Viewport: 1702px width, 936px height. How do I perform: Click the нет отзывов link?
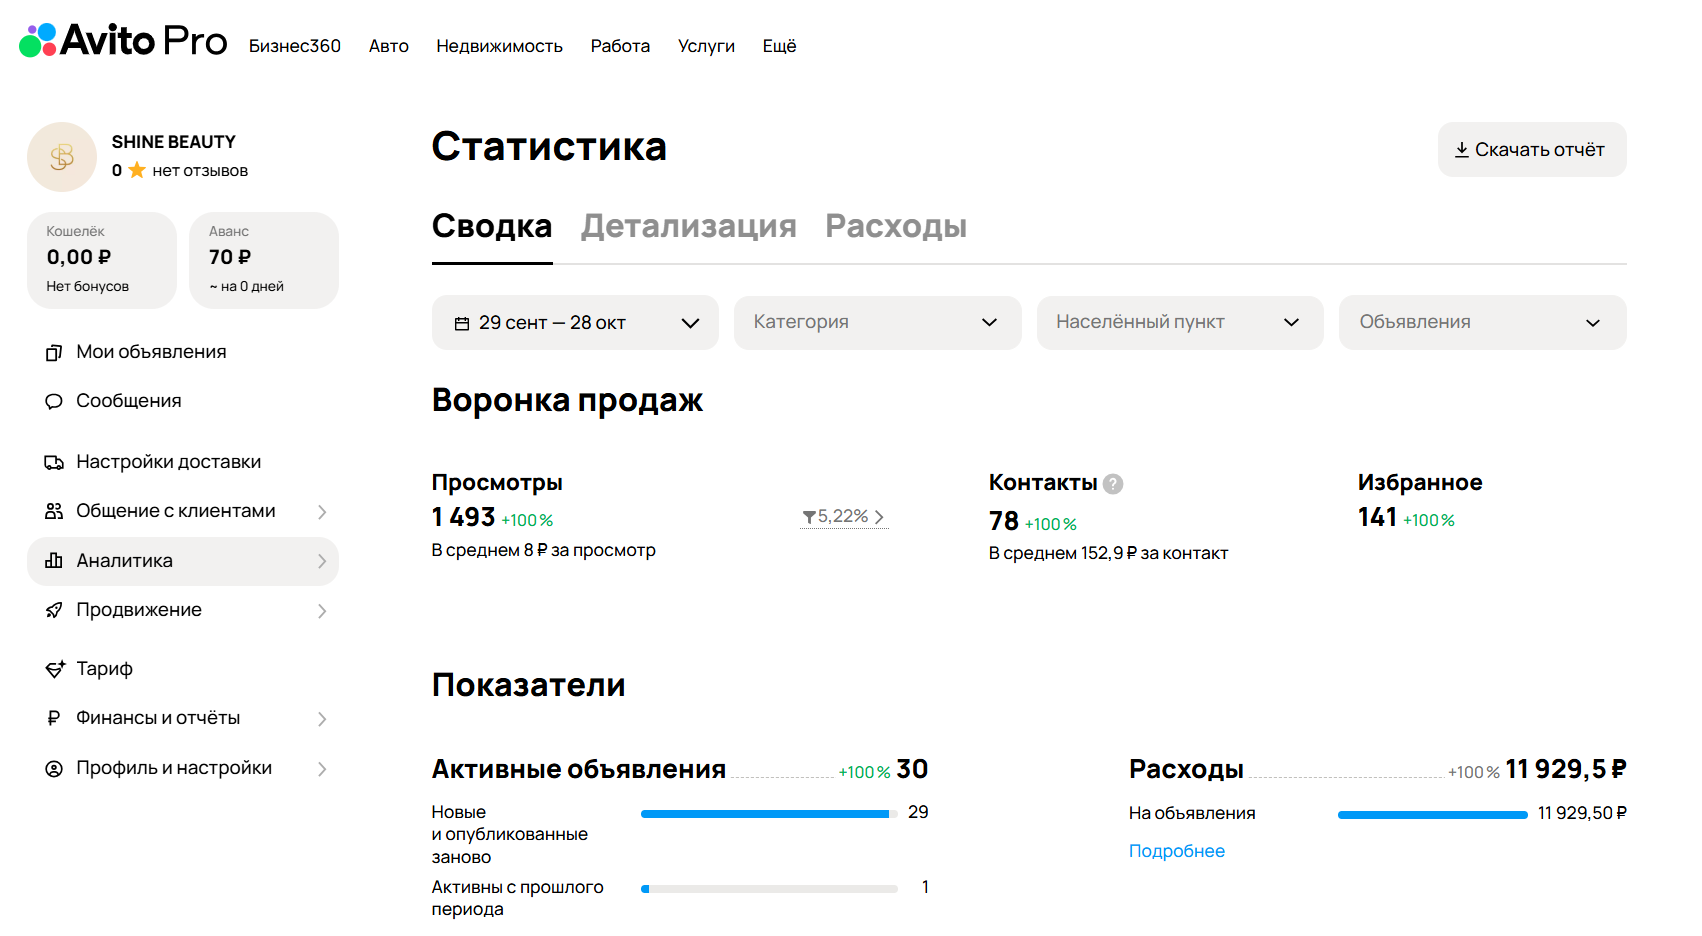tap(200, 171)
